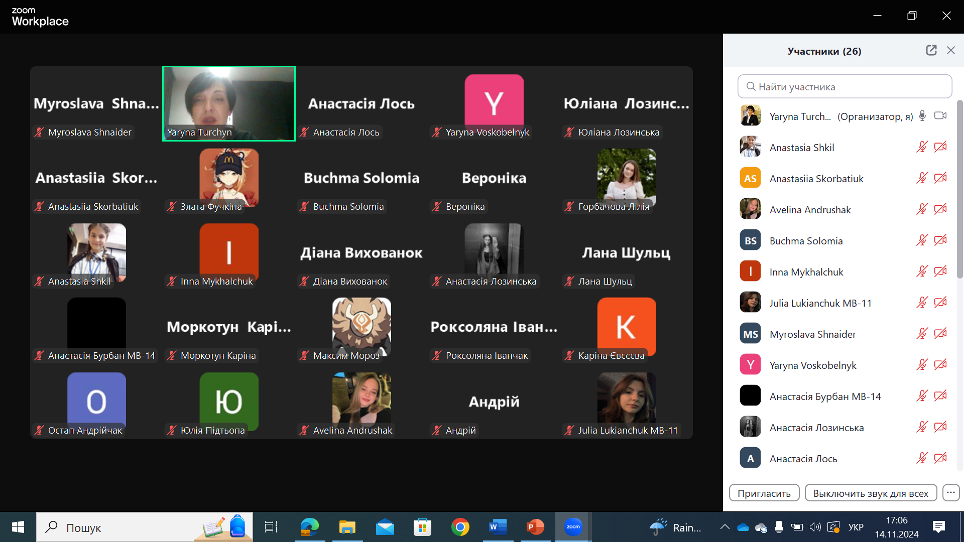
Task: Click the 'Найти участника' search field
Action: click(x=844, y=87)
